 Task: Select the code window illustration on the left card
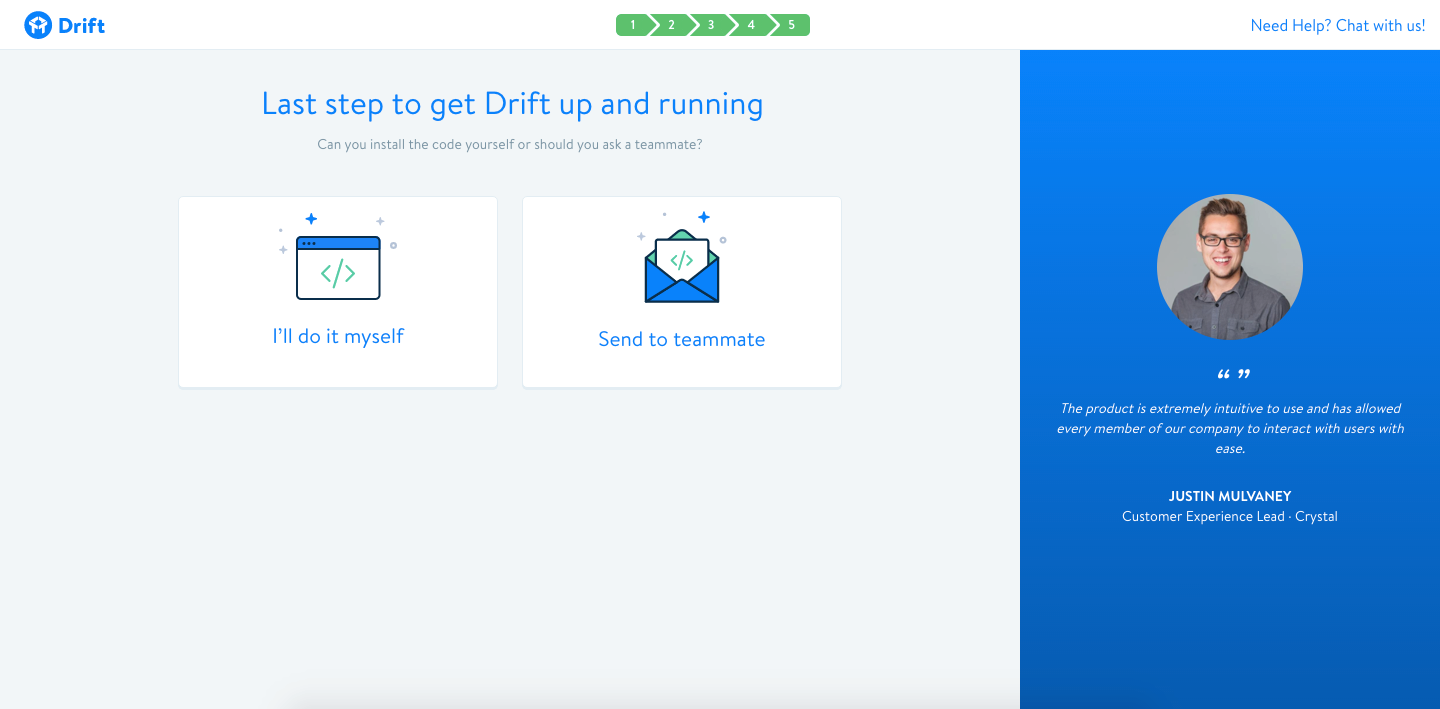337,265
